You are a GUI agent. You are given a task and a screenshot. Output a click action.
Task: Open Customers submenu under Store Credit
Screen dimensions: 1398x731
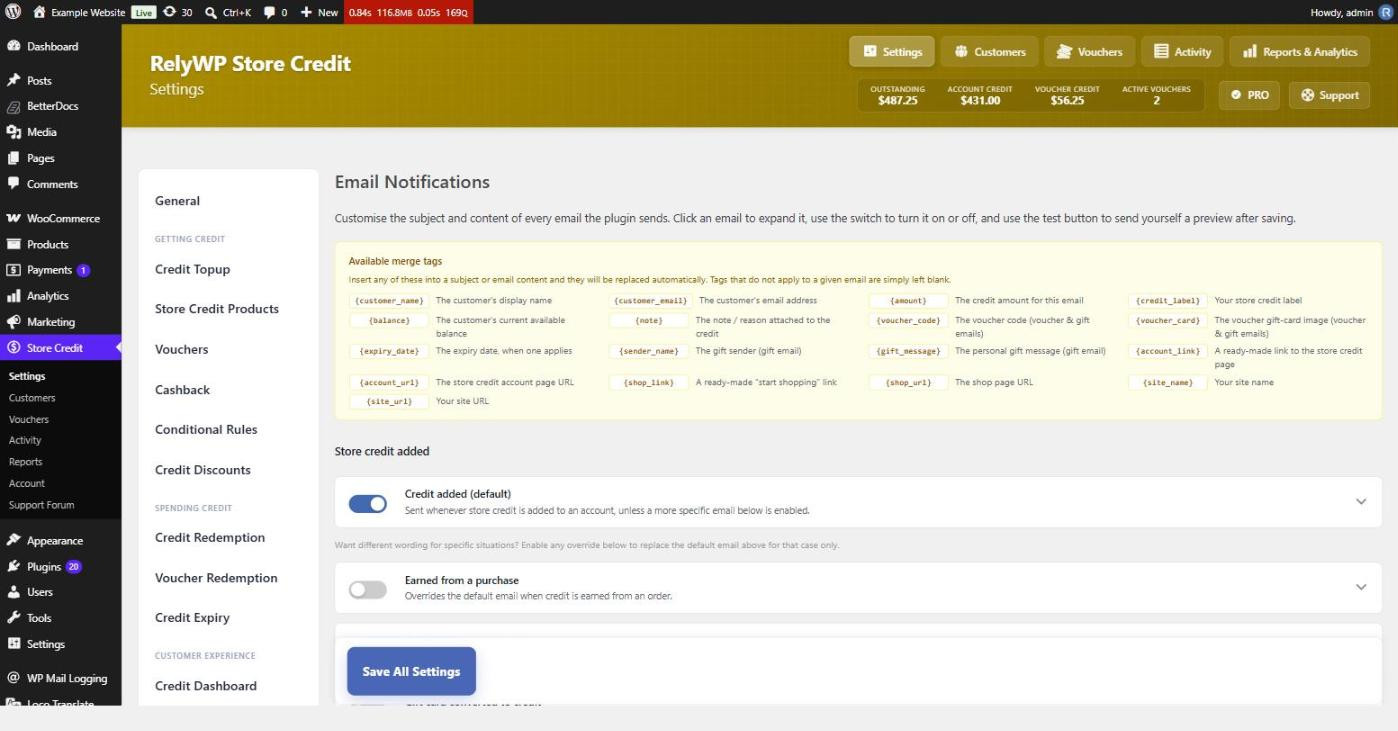point(32,398)
